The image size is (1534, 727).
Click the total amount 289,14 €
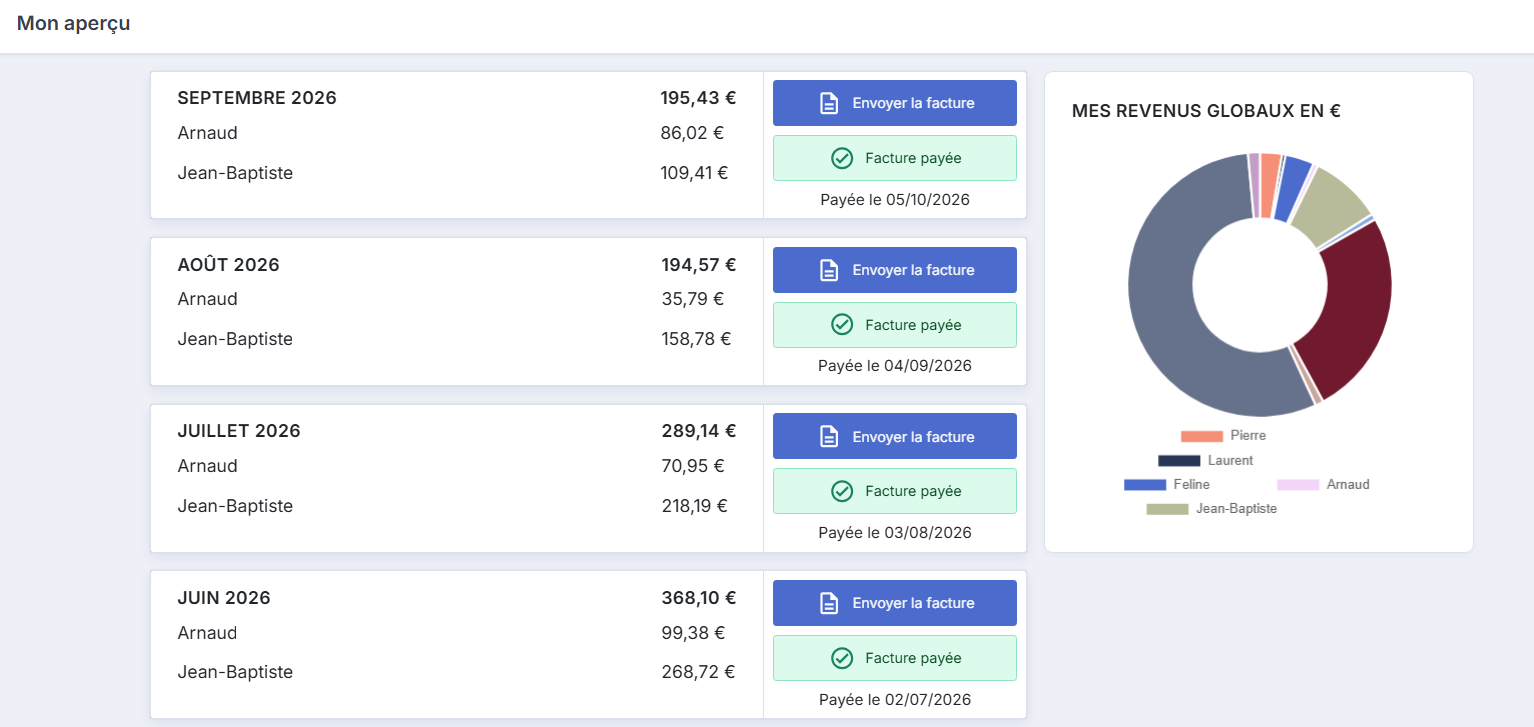[x=698, y=431]
